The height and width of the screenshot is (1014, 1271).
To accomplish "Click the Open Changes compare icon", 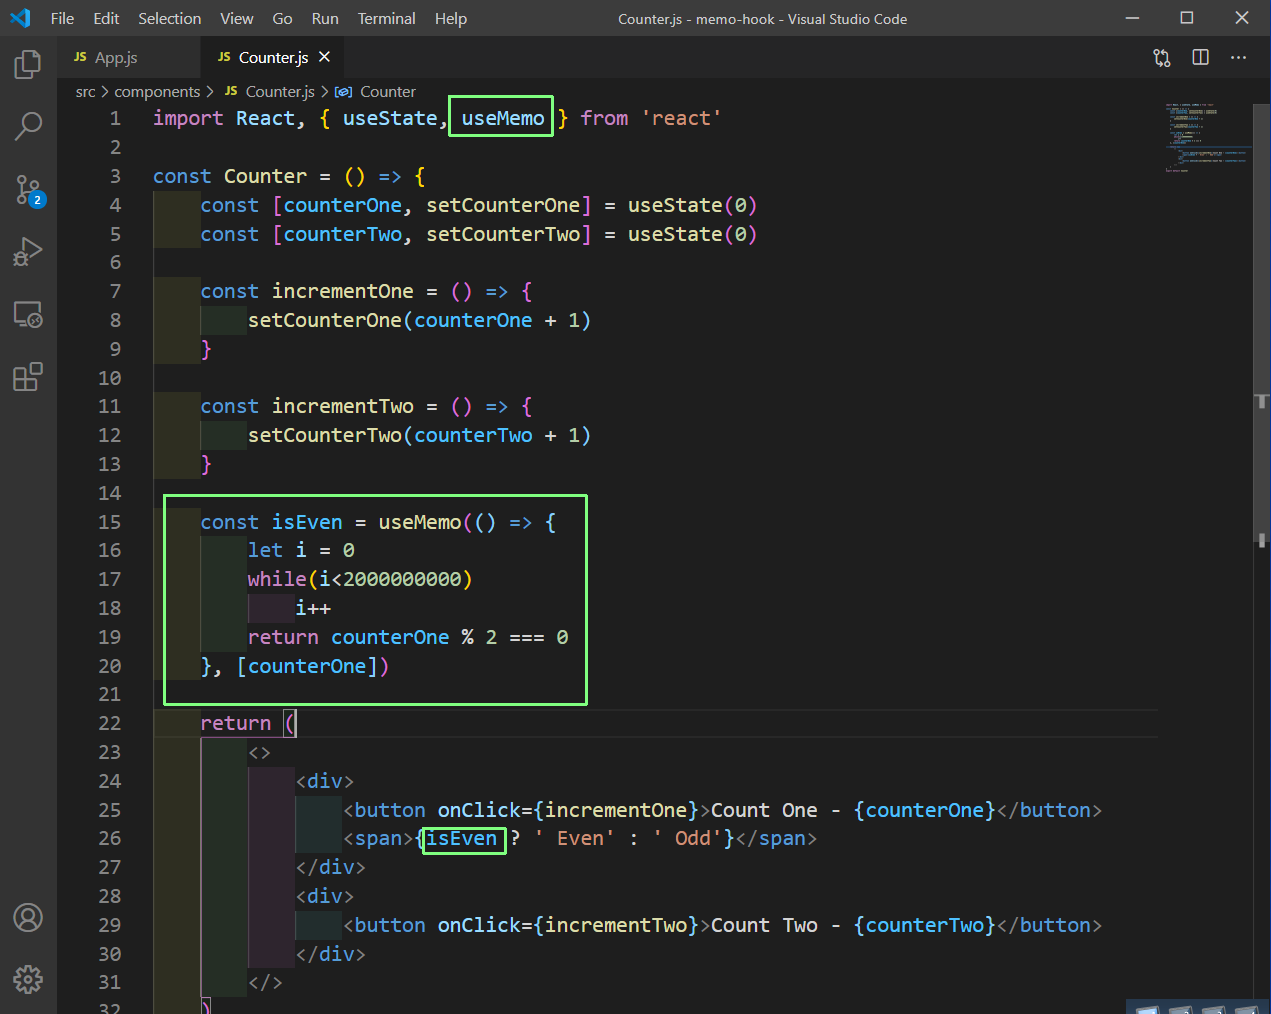I will 1162,58.
